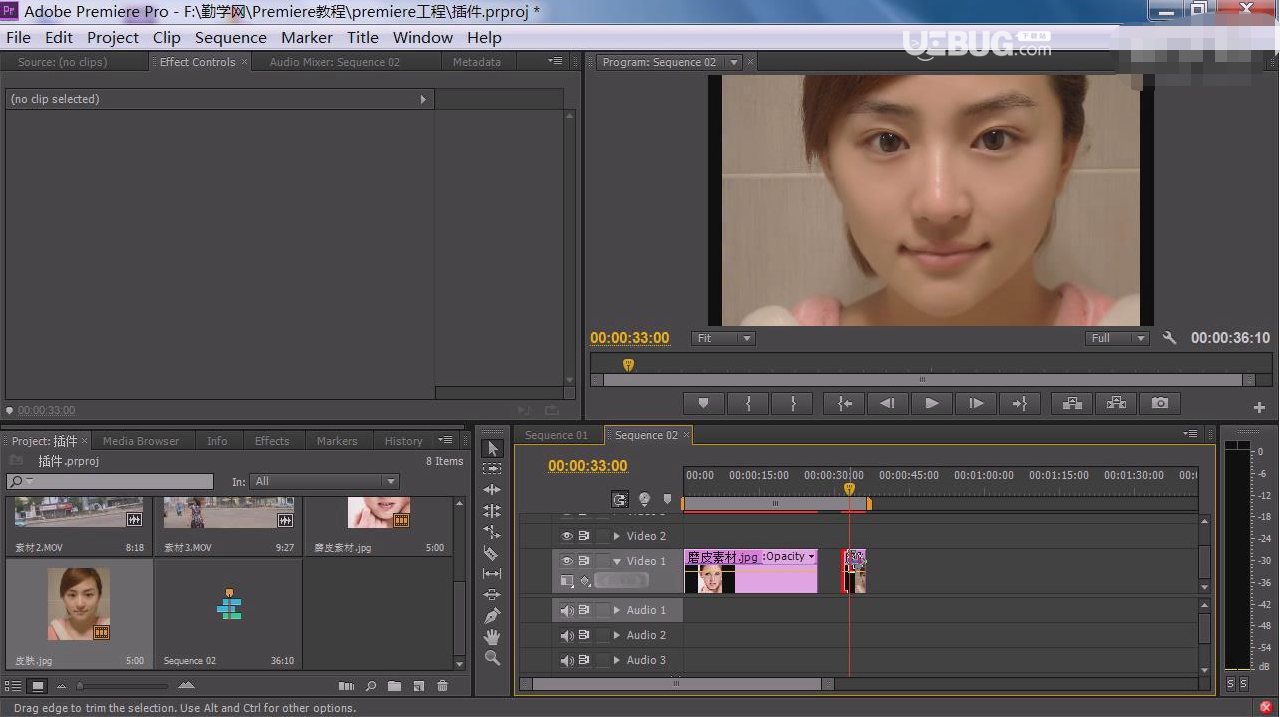Toggle sync lock on Audio 2
This screenshot has height=717, width=1280.
[584, 635]
